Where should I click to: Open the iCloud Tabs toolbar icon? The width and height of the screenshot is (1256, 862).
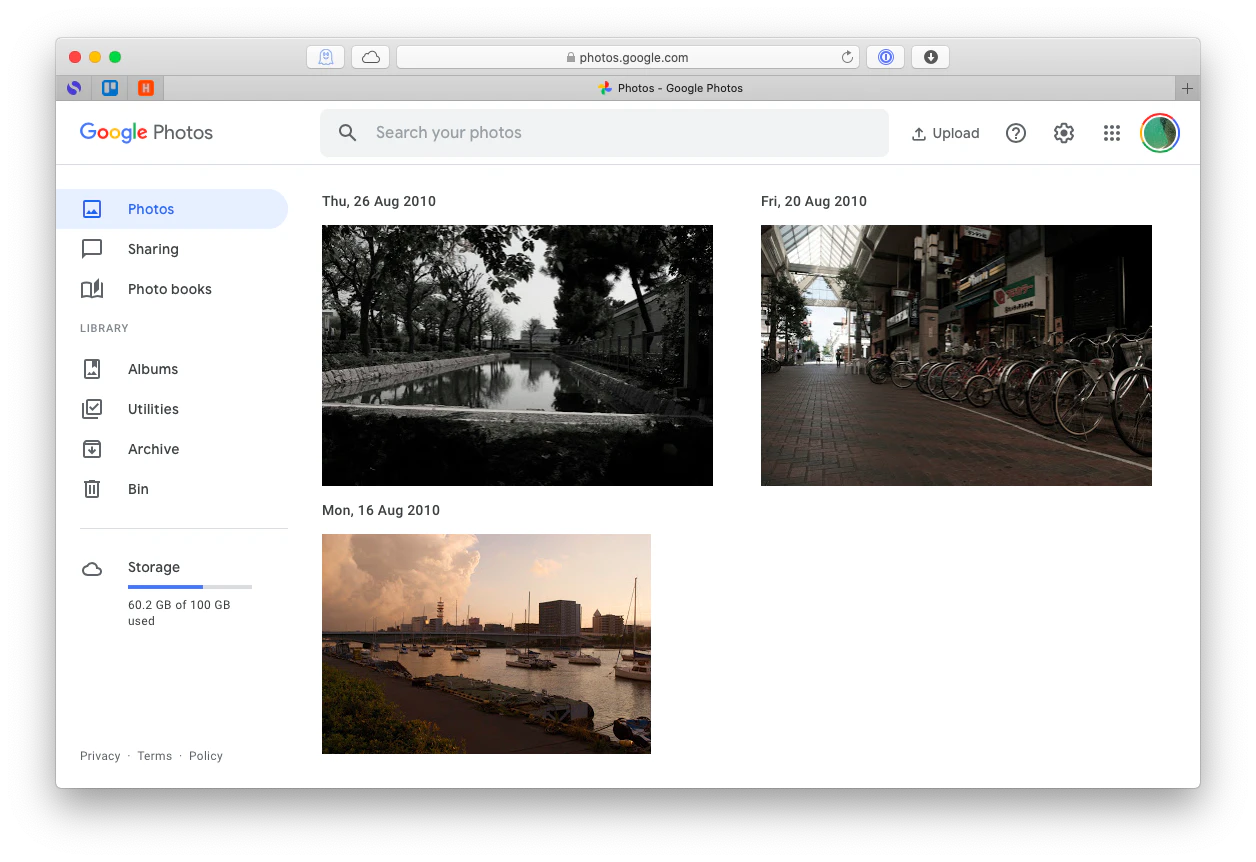click(x=370, y=57)
